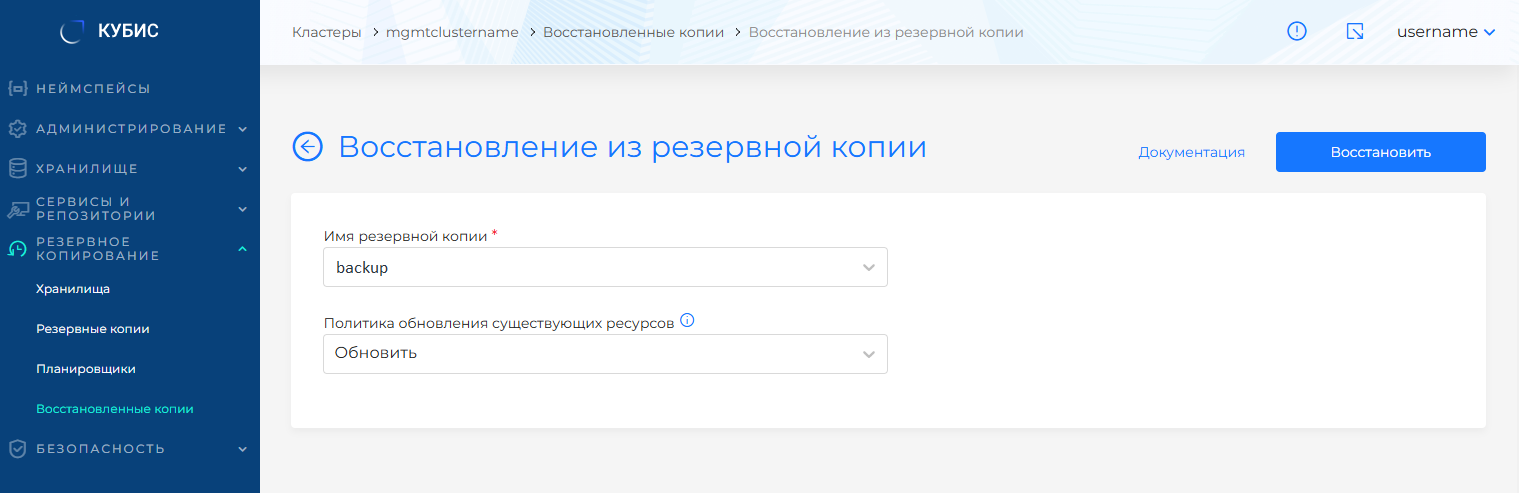Click the Хранилище database icon
This screenshot has width=1519, height=493.
point(17,168)
